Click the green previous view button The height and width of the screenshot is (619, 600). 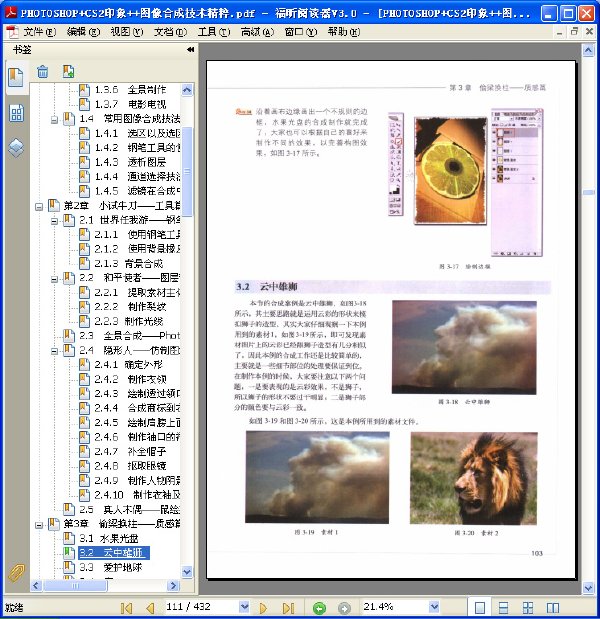[319, 608]
